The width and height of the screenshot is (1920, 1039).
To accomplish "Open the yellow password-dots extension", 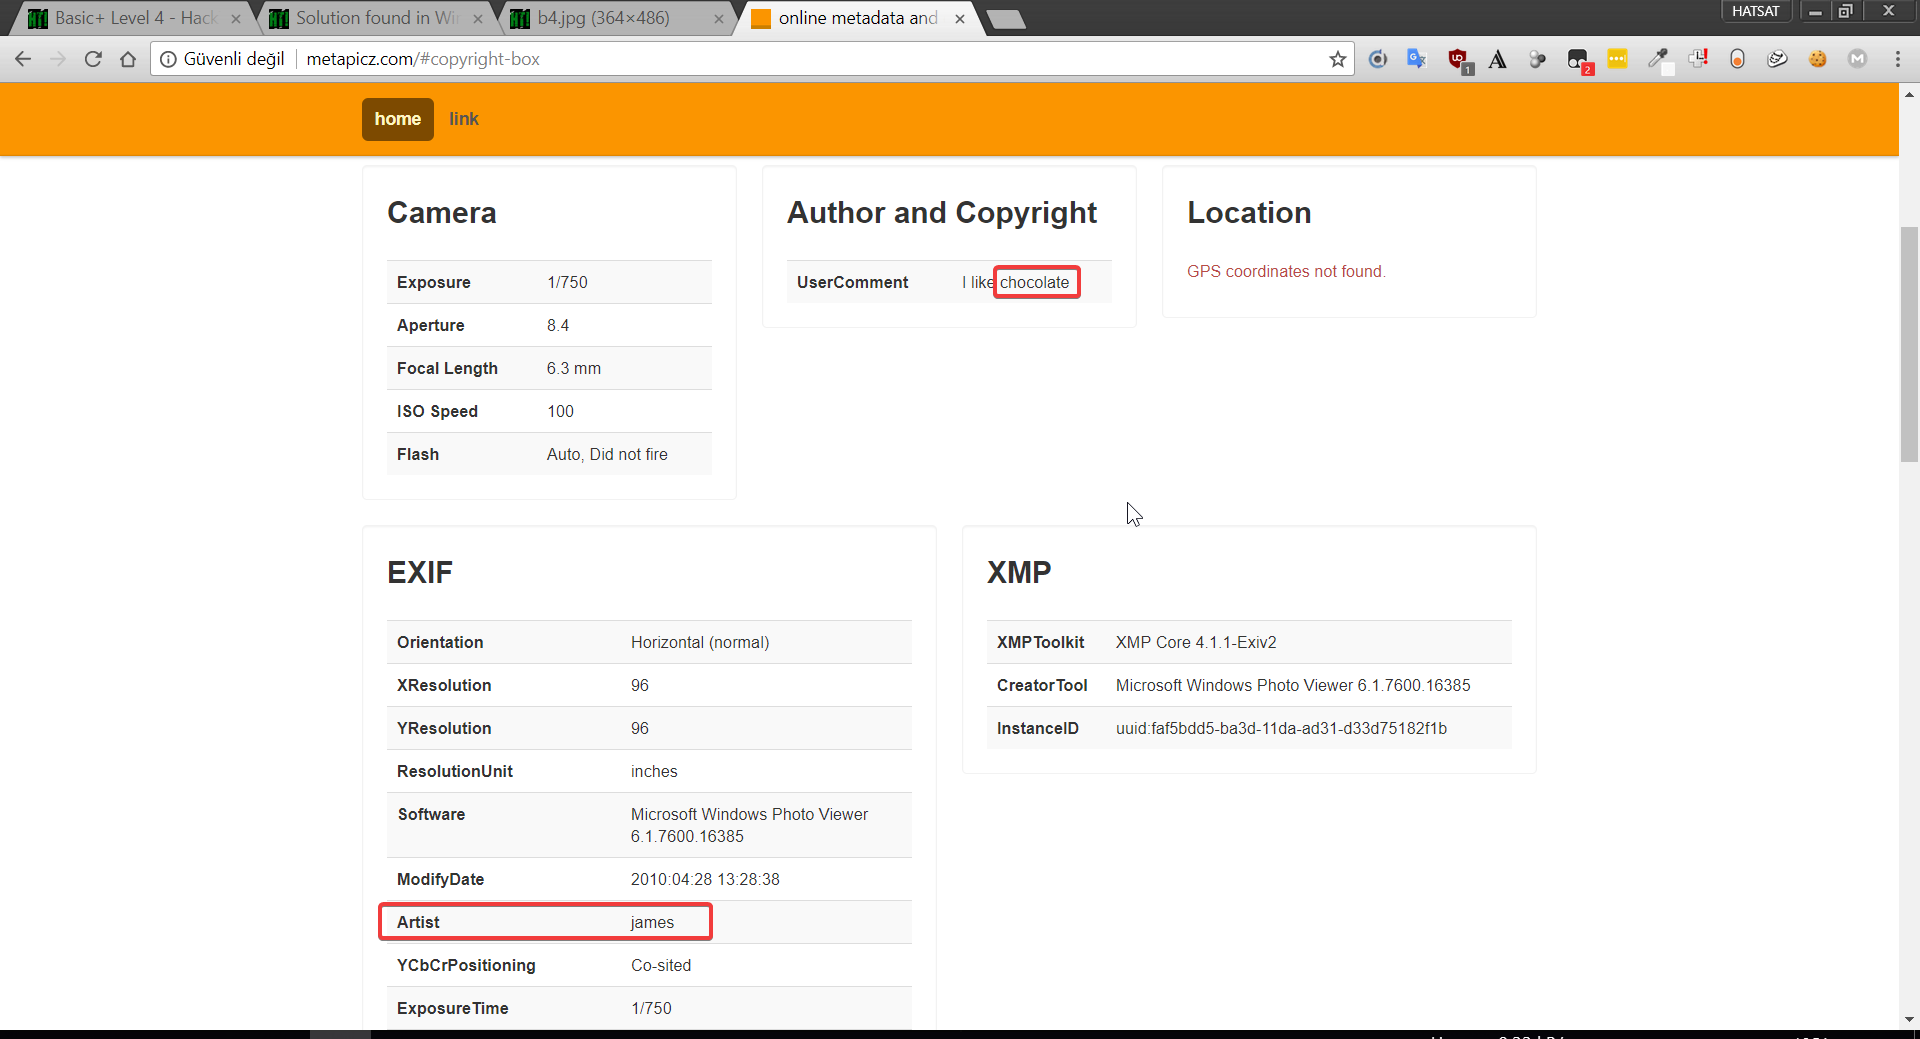I will click(x=1617, y=59).
